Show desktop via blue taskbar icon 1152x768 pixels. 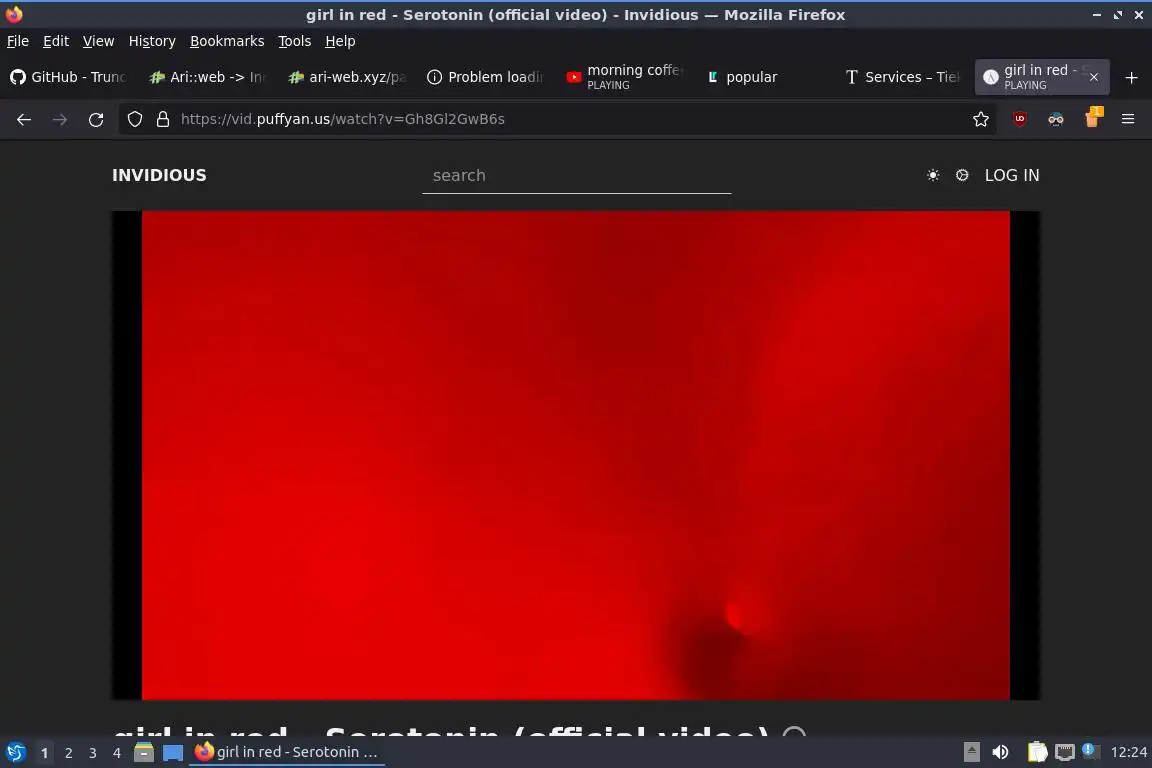coord(173,753)
